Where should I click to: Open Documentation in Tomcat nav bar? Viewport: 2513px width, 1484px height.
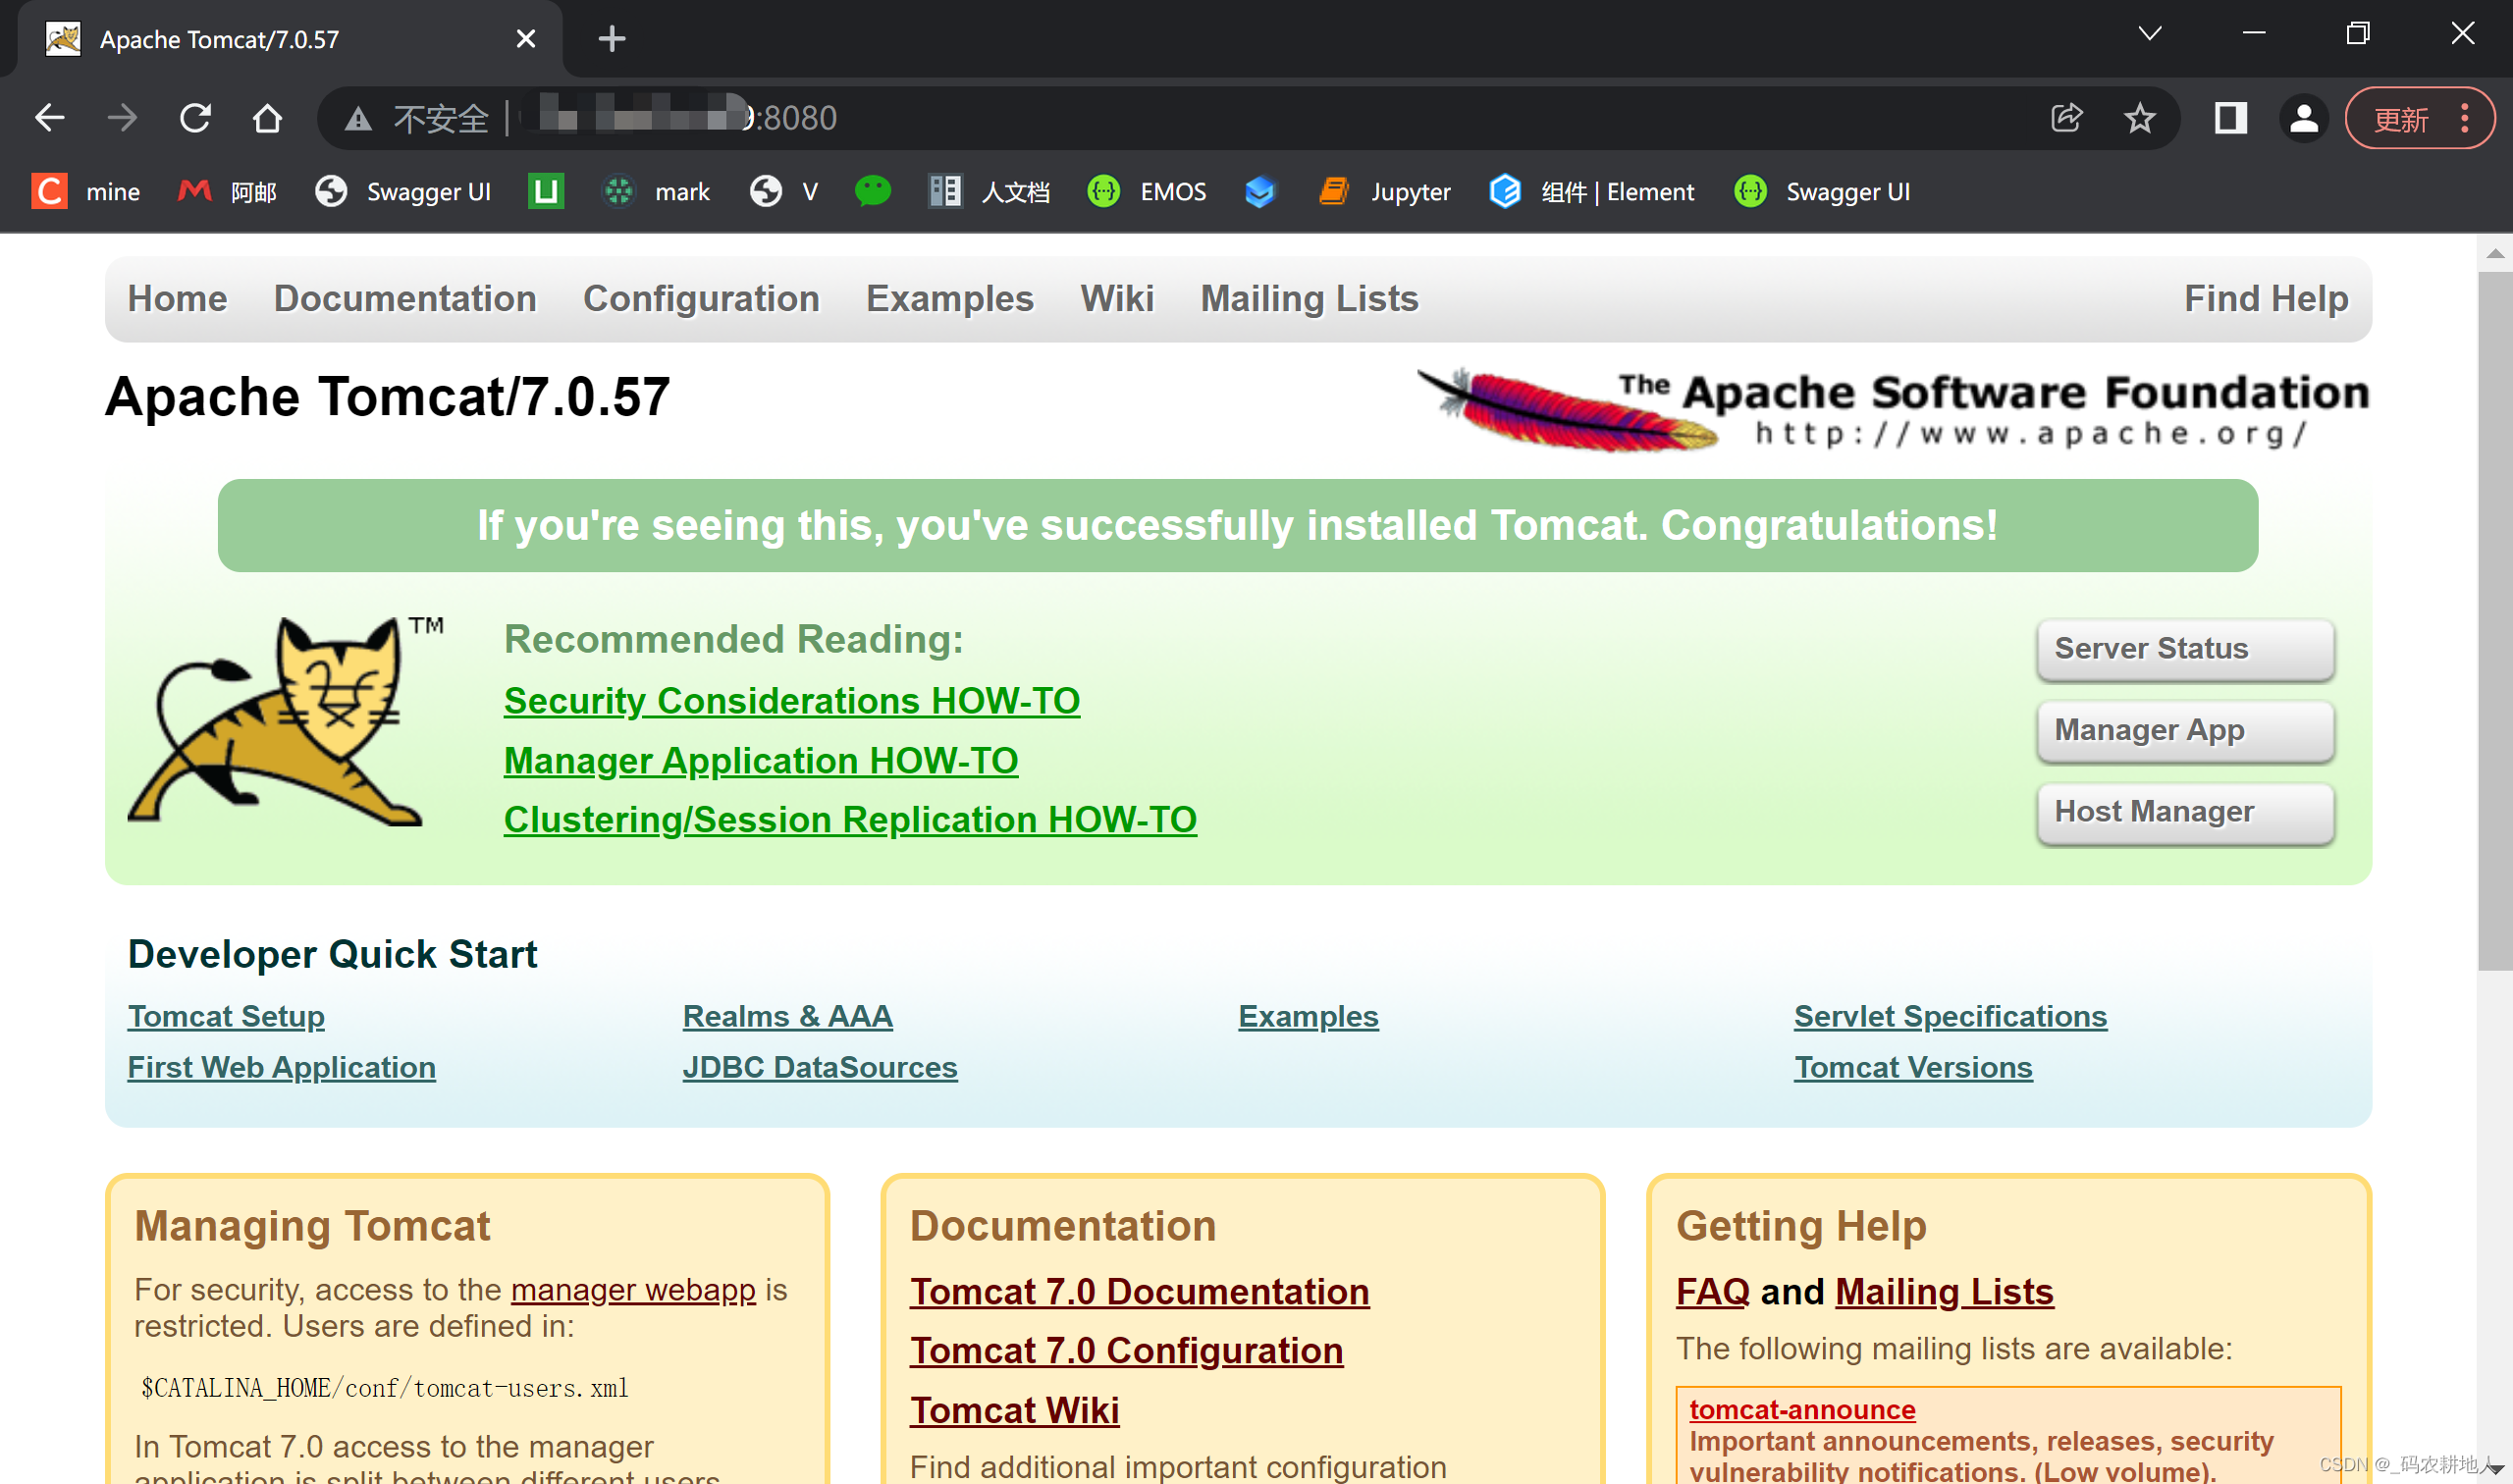[405, 299]
